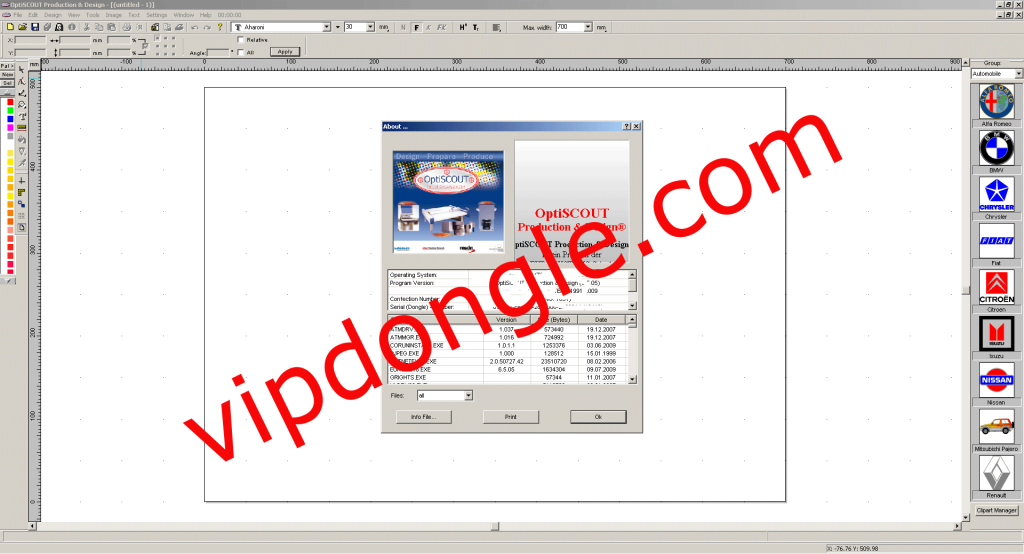Click the Version column header in file list
Screen dimensions: 1024x554
[x=506, y=319]
